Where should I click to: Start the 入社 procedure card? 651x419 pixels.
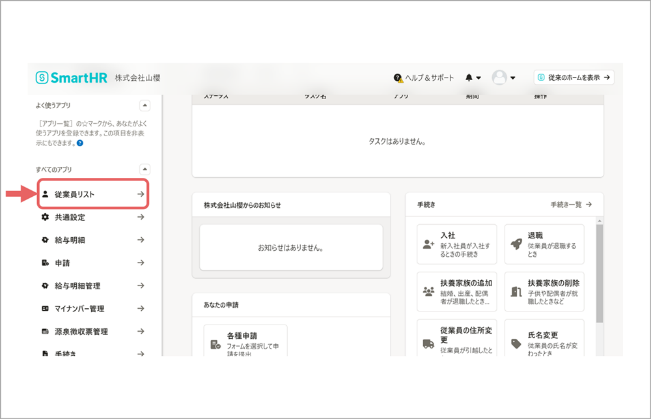[x=457, y=244]
